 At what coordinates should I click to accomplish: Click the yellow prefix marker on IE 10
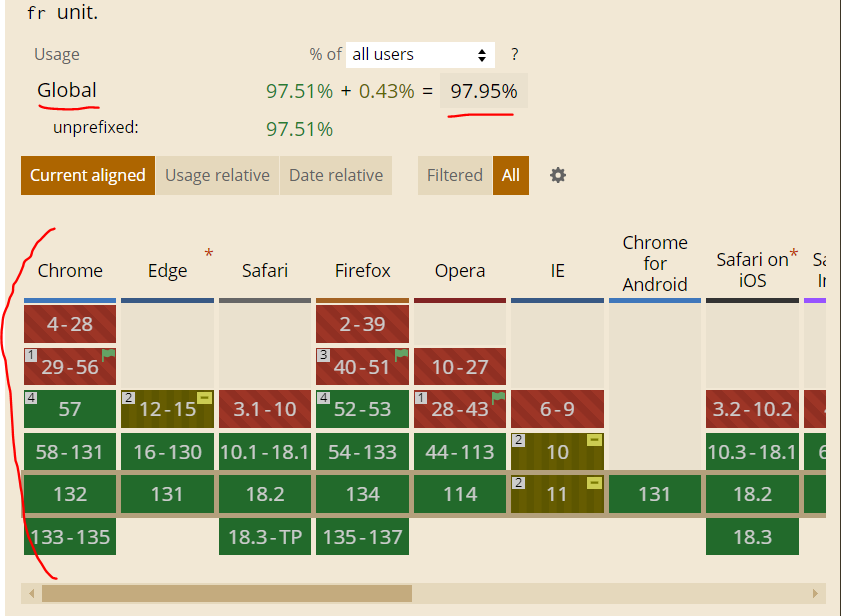pos(594,440)
